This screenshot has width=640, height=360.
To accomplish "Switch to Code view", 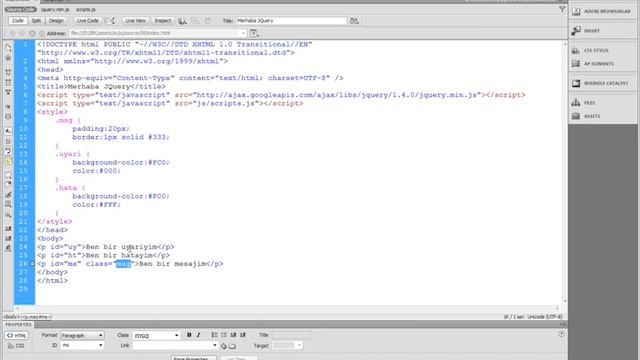I will tap(18, 21).
